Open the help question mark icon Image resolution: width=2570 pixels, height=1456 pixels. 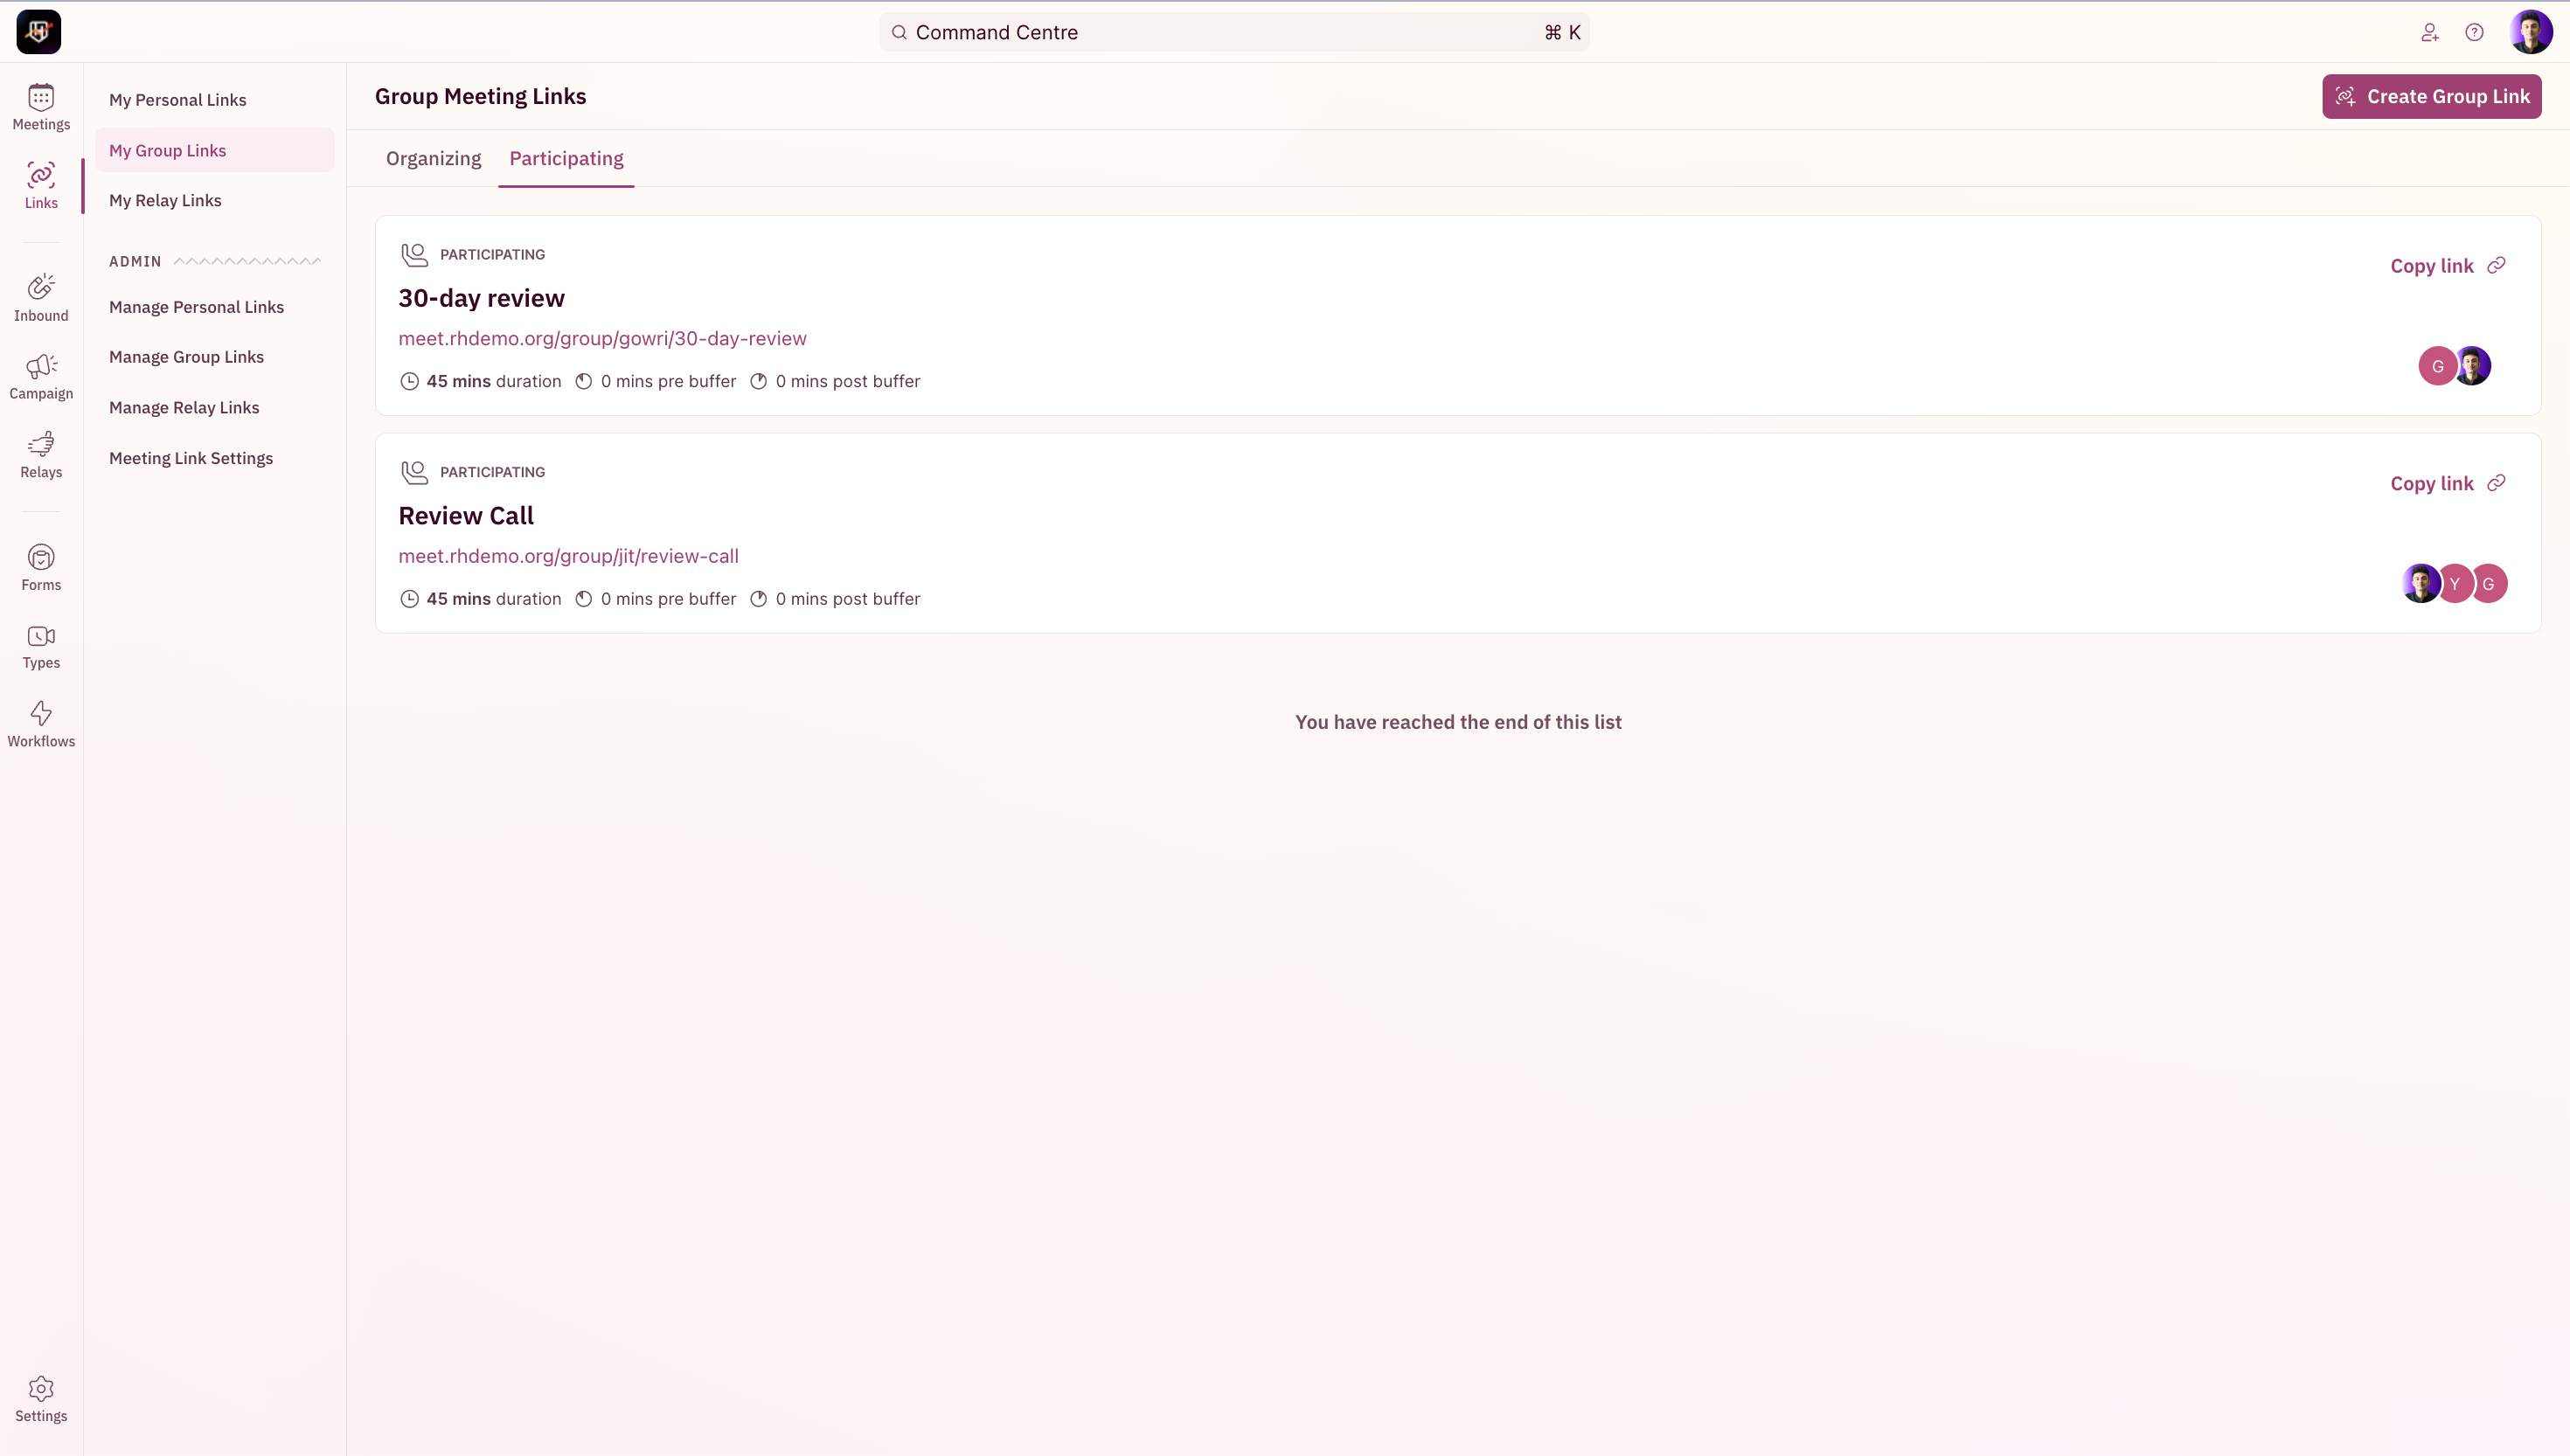[x=2474, y=32]
